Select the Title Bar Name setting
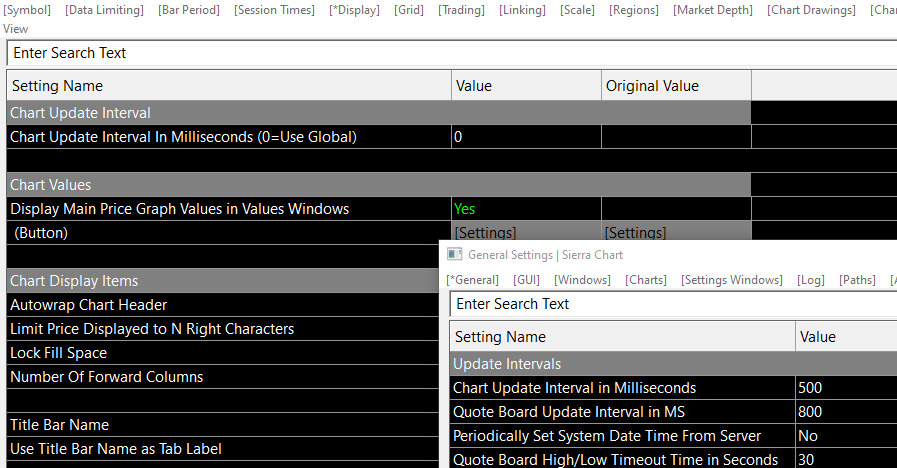 tap(223, 425)
